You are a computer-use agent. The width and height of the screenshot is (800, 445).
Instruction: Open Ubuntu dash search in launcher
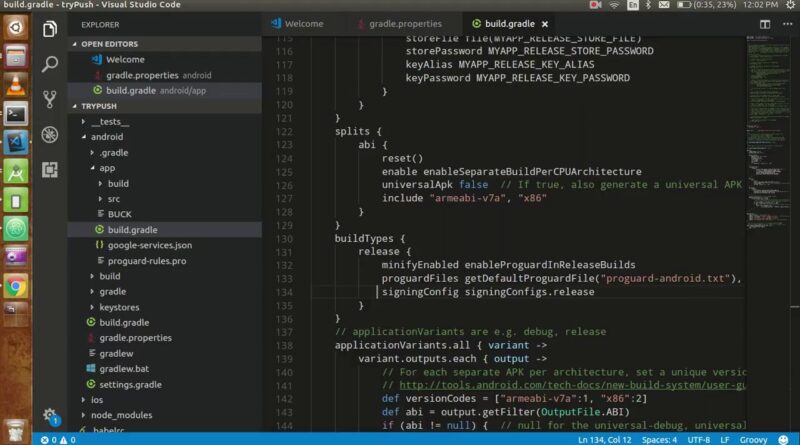click(15, 28)
